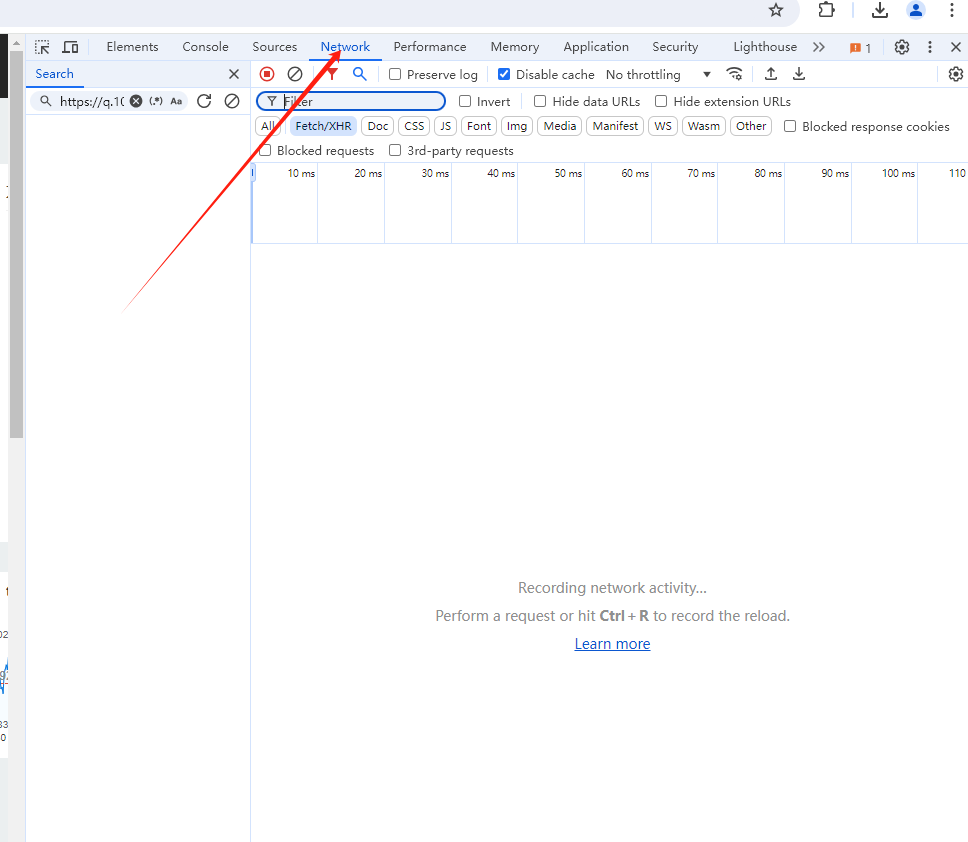The image size is (968, 842).
Task: Close the Search drawer panel
Action: click(234, 74)
